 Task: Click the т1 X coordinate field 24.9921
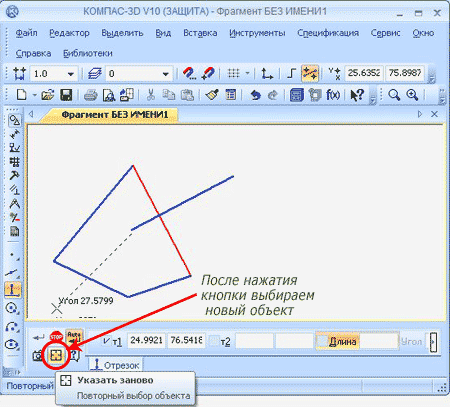pos(146,341)
